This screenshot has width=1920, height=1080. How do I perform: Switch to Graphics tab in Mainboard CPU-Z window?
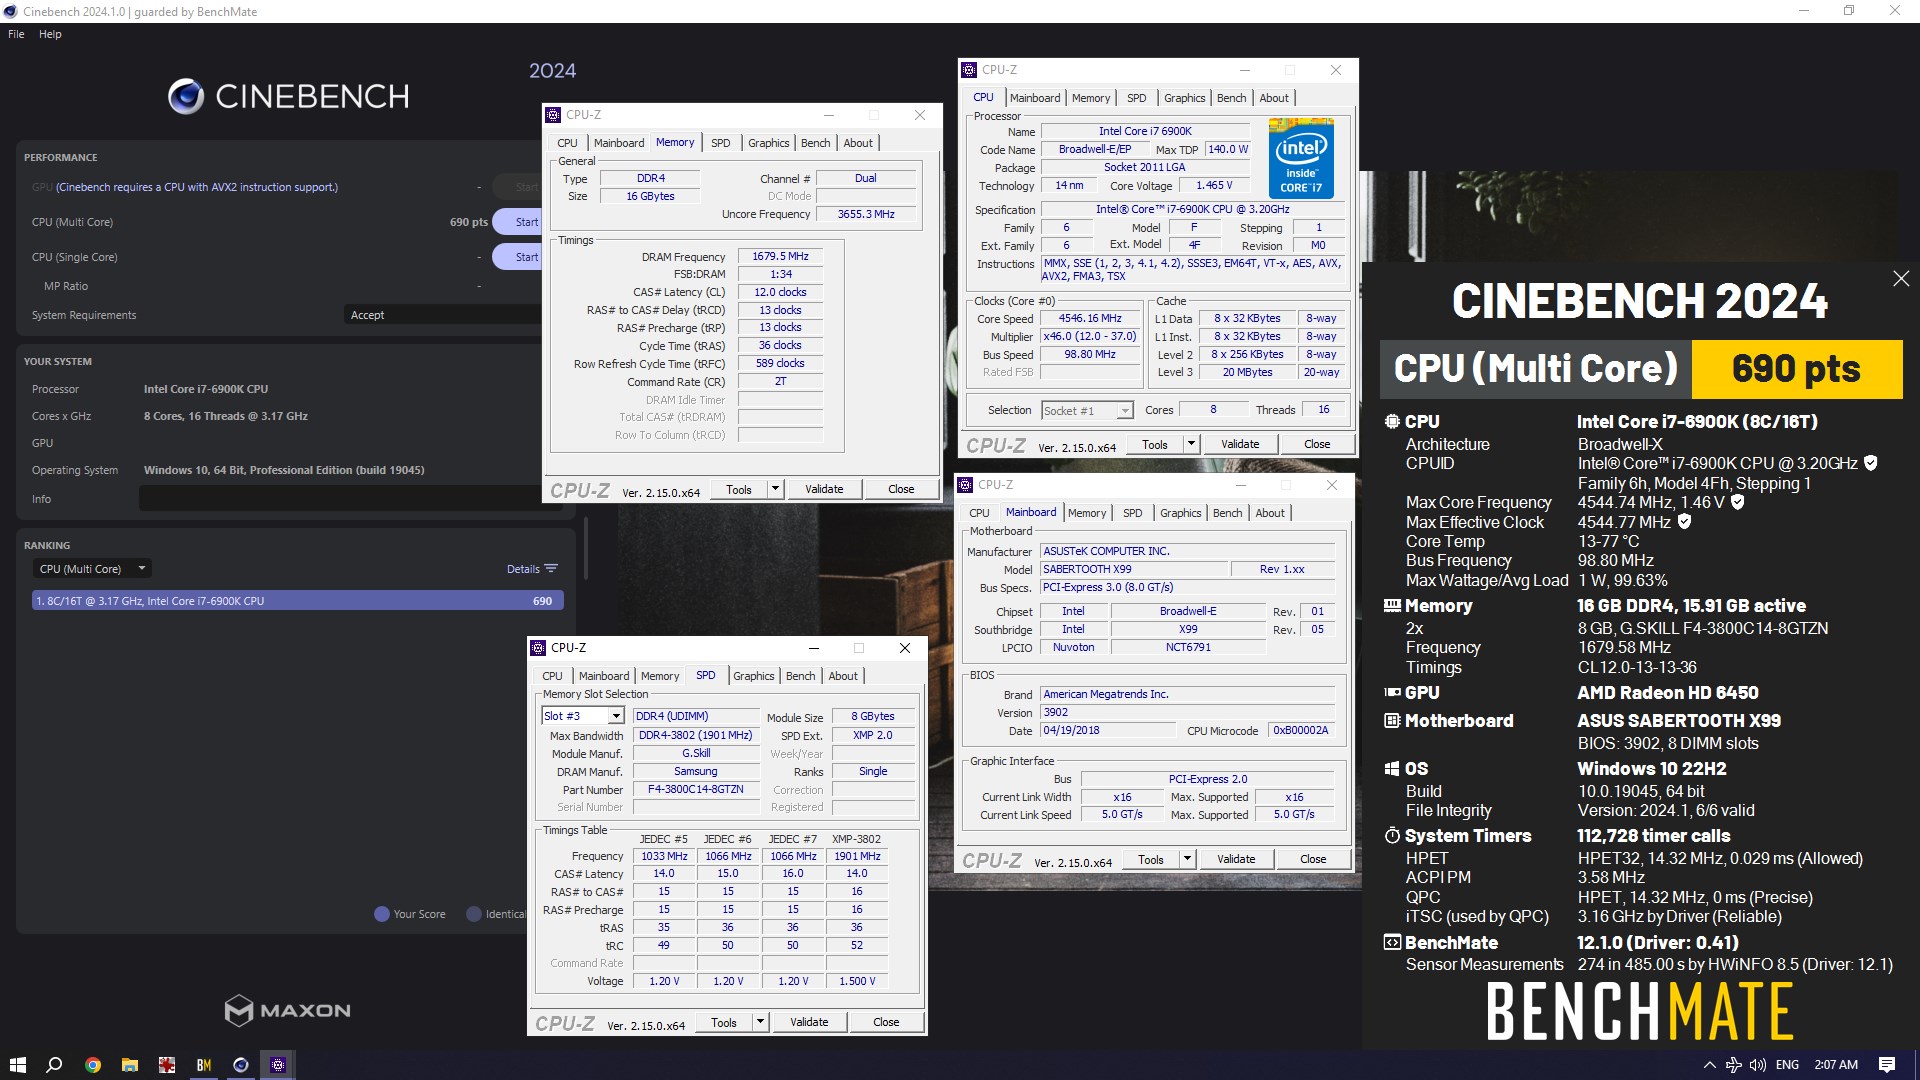coord(1180,513)
